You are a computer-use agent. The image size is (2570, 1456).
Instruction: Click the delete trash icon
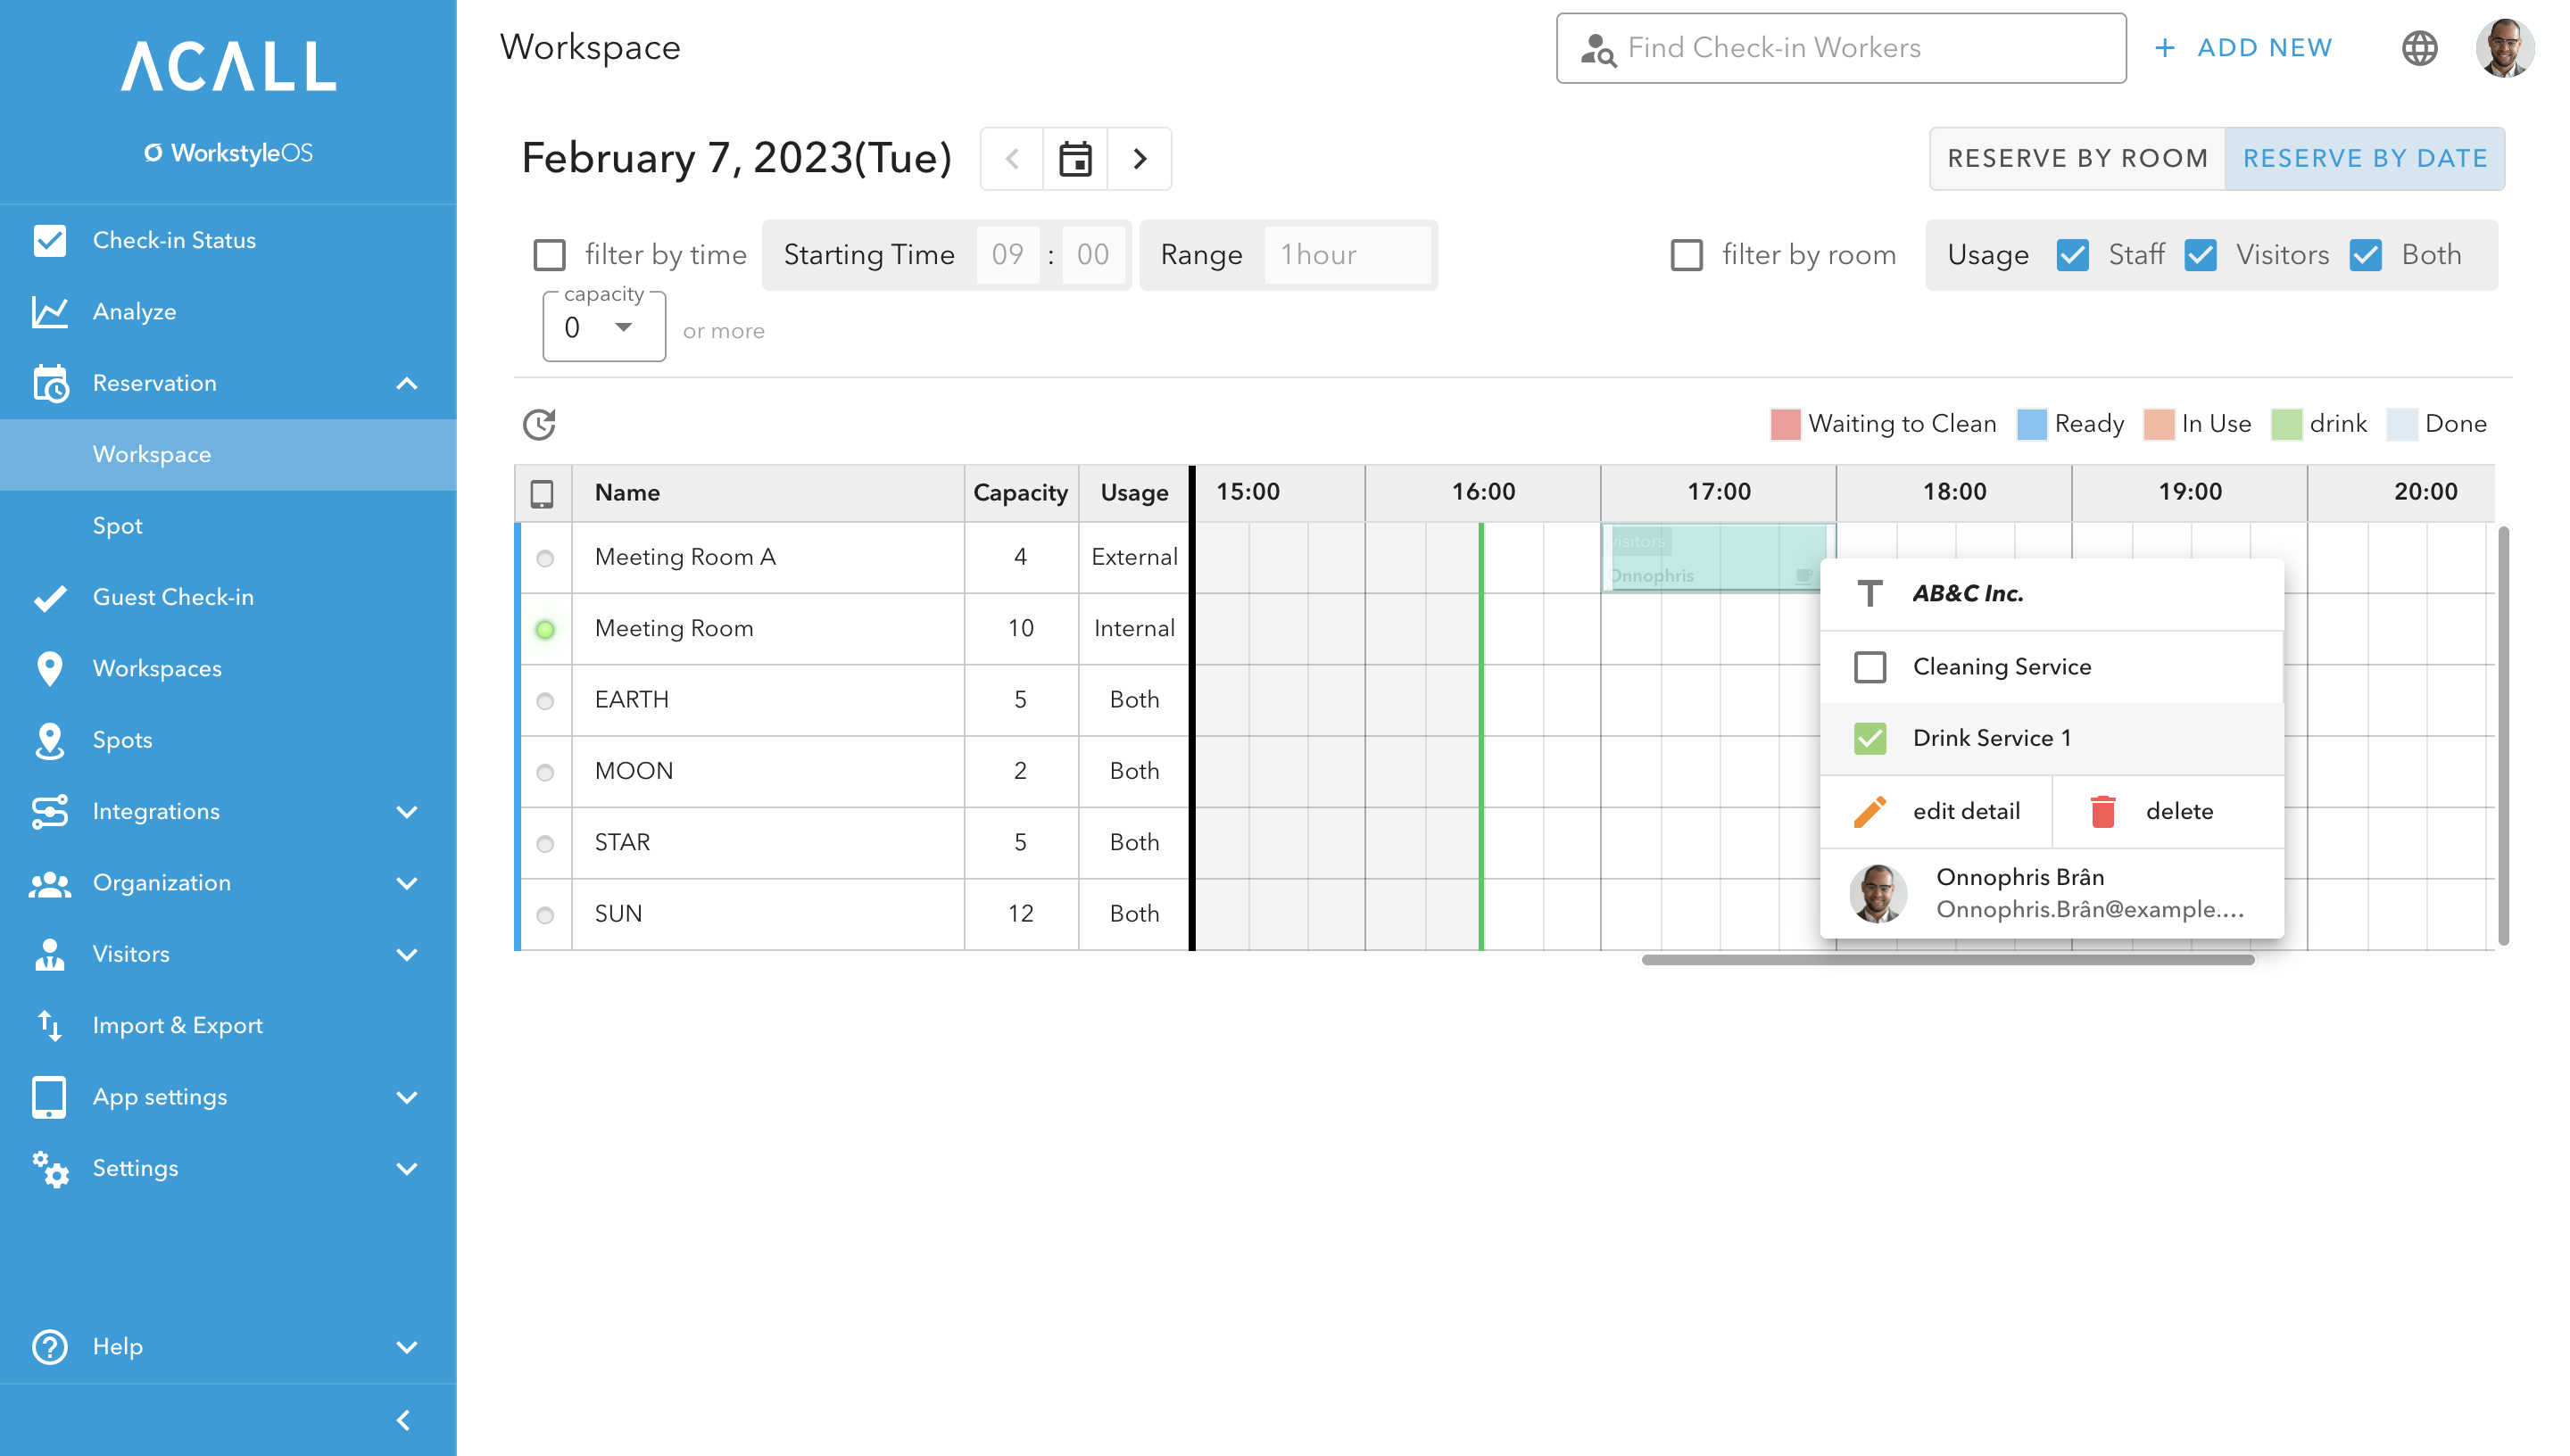[x=2103, y=812]
